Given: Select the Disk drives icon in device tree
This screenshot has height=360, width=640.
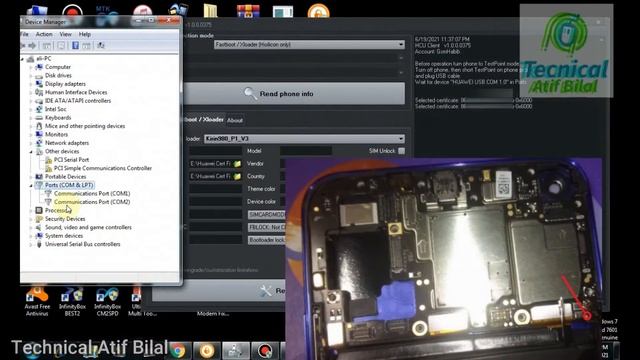Looking at the screenshot, I should 39,76.
